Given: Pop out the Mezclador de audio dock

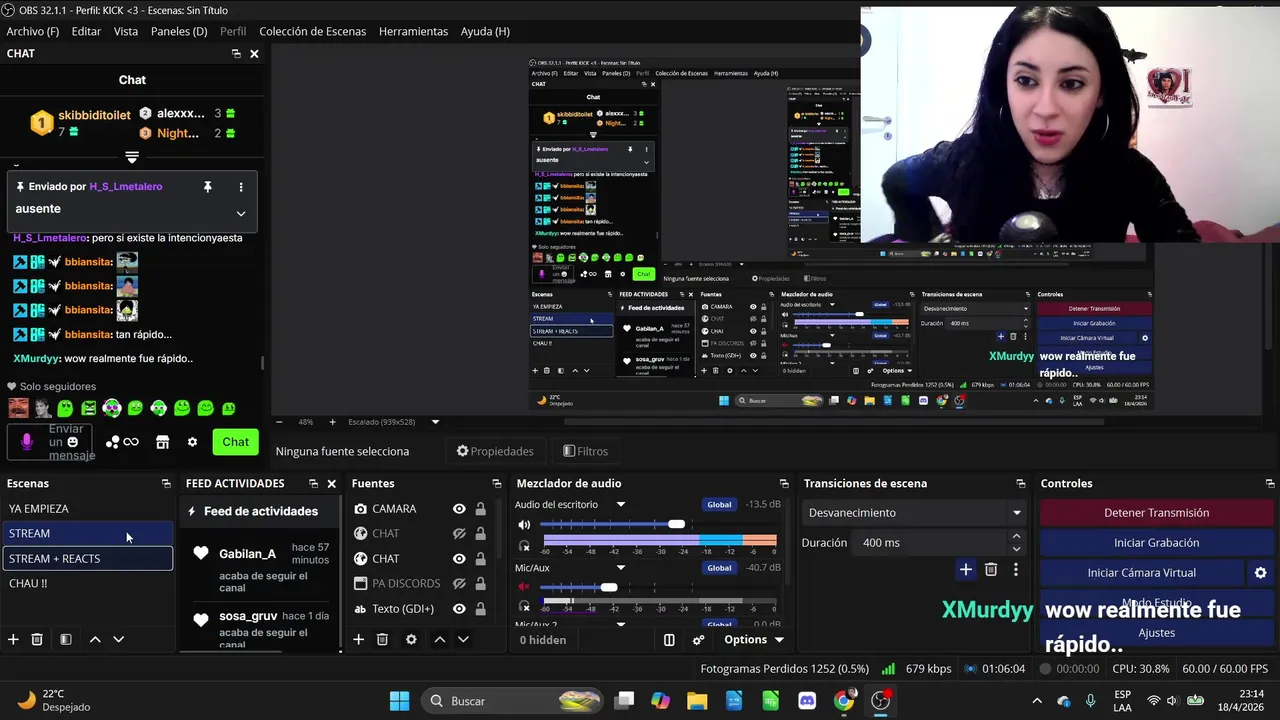Looking at the screenshot, I should [x=784, y=483].
